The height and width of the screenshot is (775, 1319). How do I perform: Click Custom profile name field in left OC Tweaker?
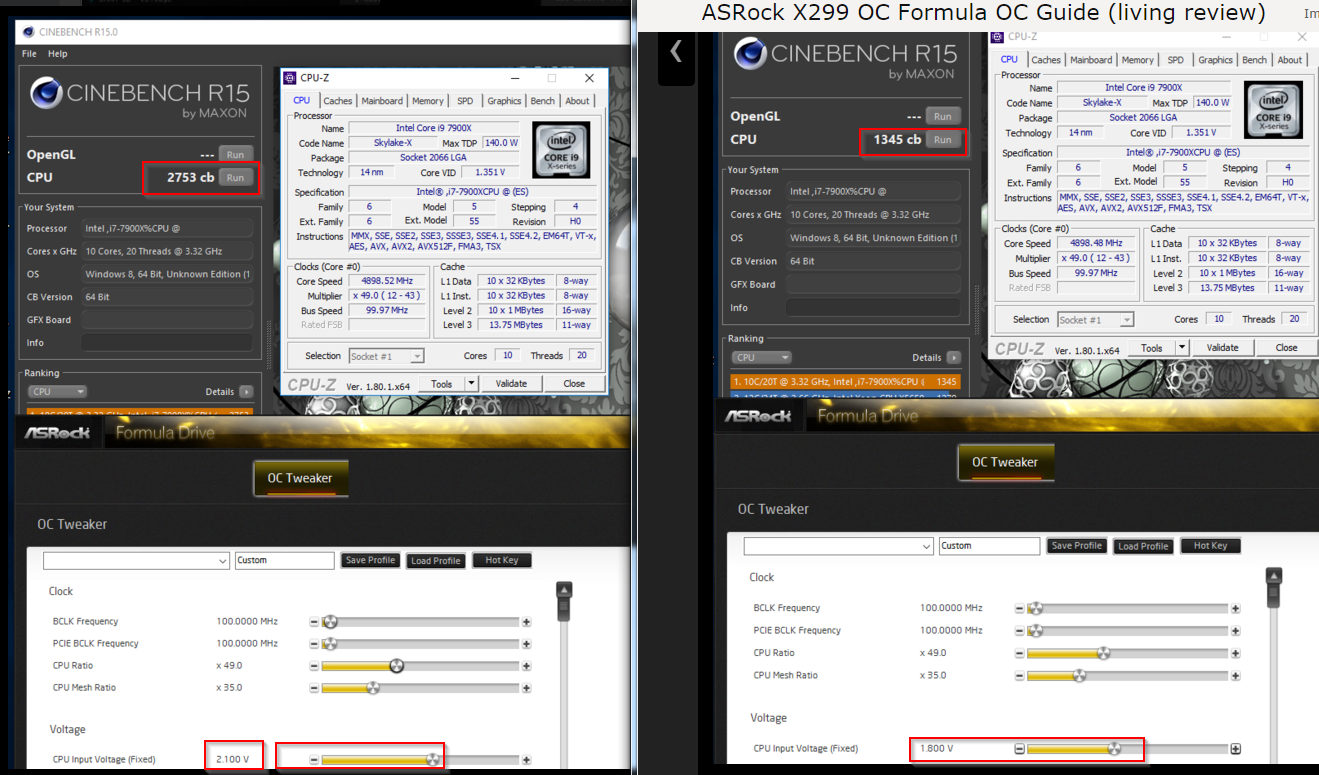[285, 561]
